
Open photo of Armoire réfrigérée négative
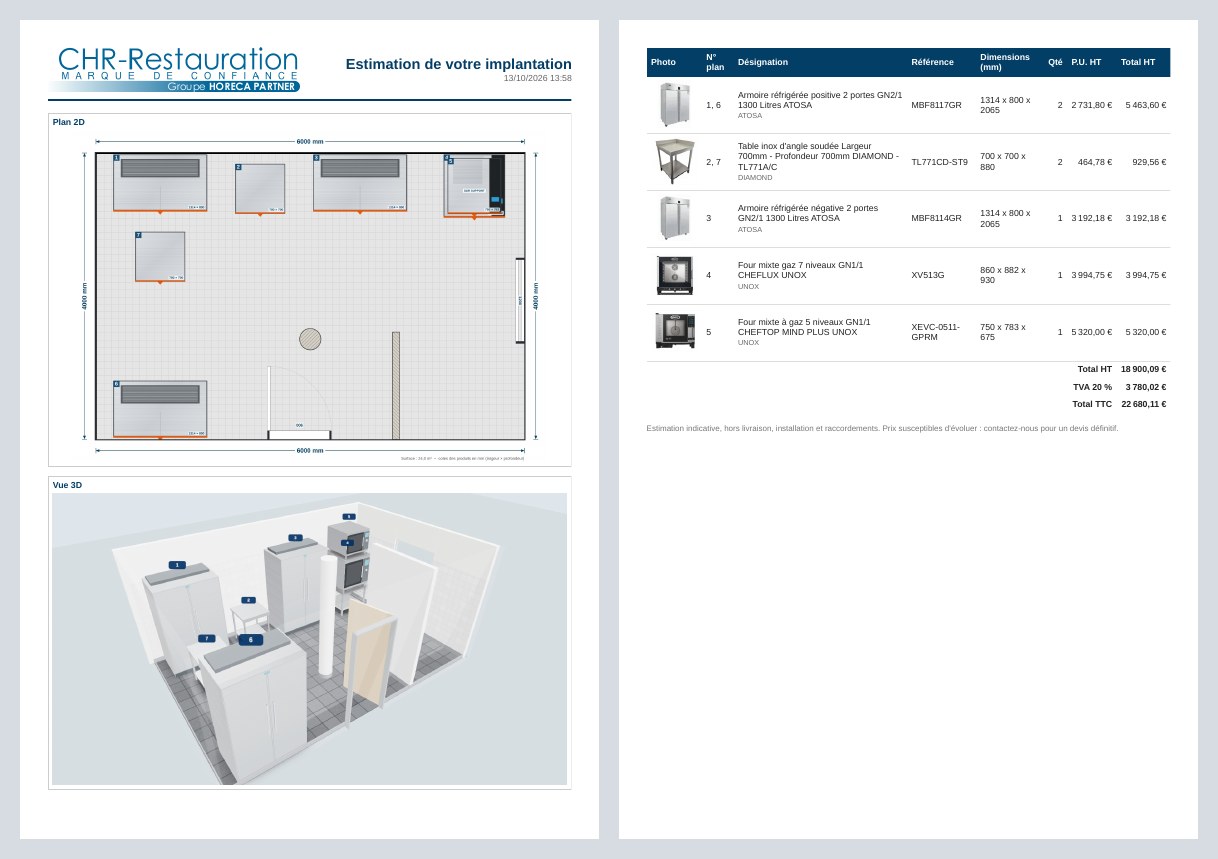[675, 218]
